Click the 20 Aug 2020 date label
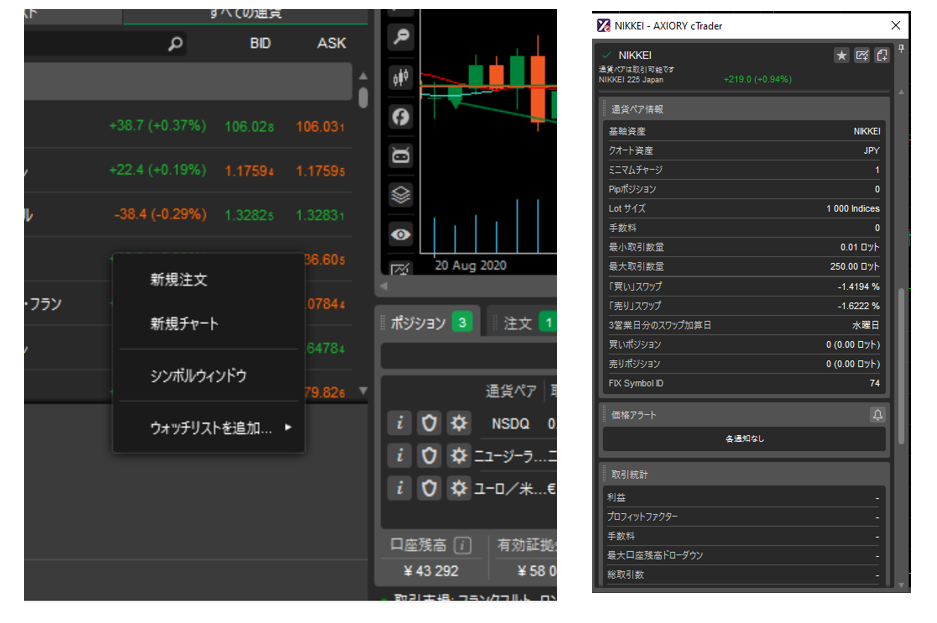The image size is (937, 623). [470, 265]
